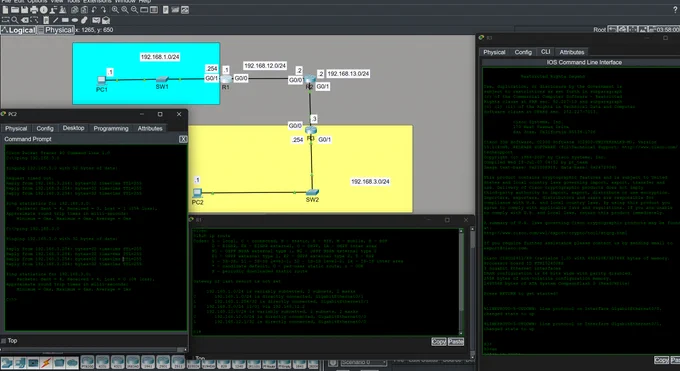Open the Attributes tab in R3 window

click(572, 52)
